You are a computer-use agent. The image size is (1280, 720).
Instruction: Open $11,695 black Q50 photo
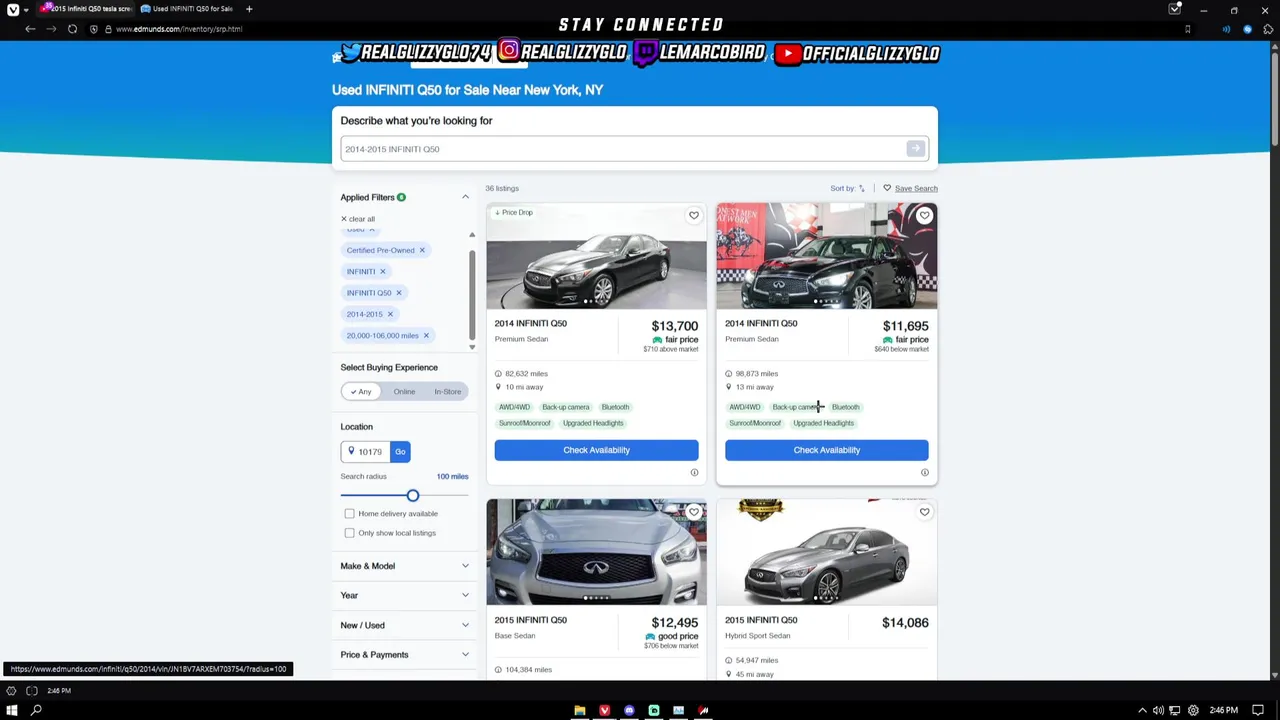coord(826,256)
